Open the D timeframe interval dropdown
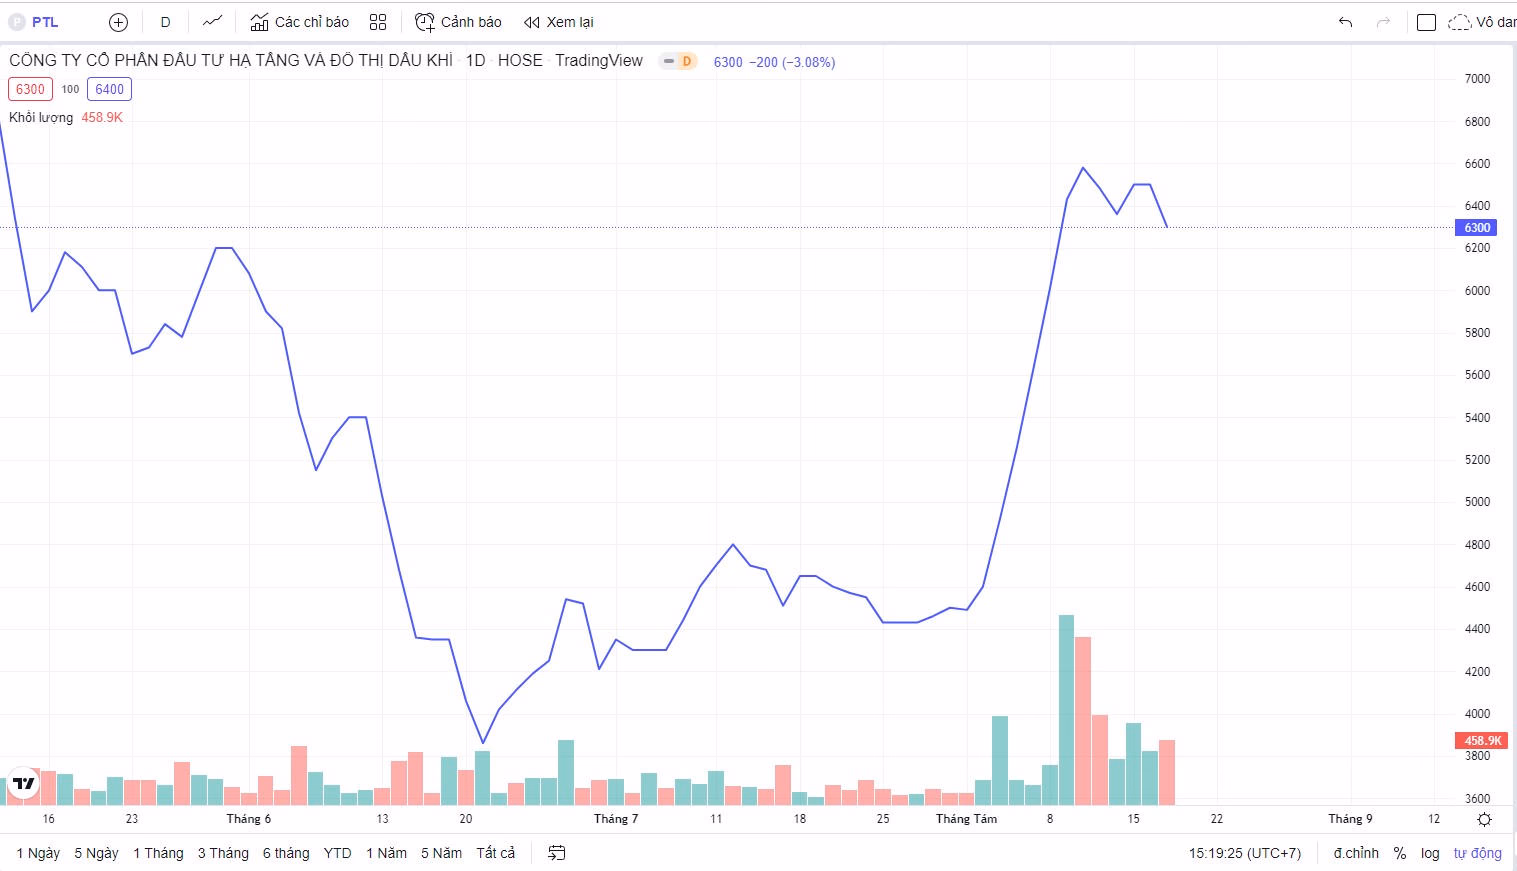This screenshot has width=1517, height=871. coord(165,22)
